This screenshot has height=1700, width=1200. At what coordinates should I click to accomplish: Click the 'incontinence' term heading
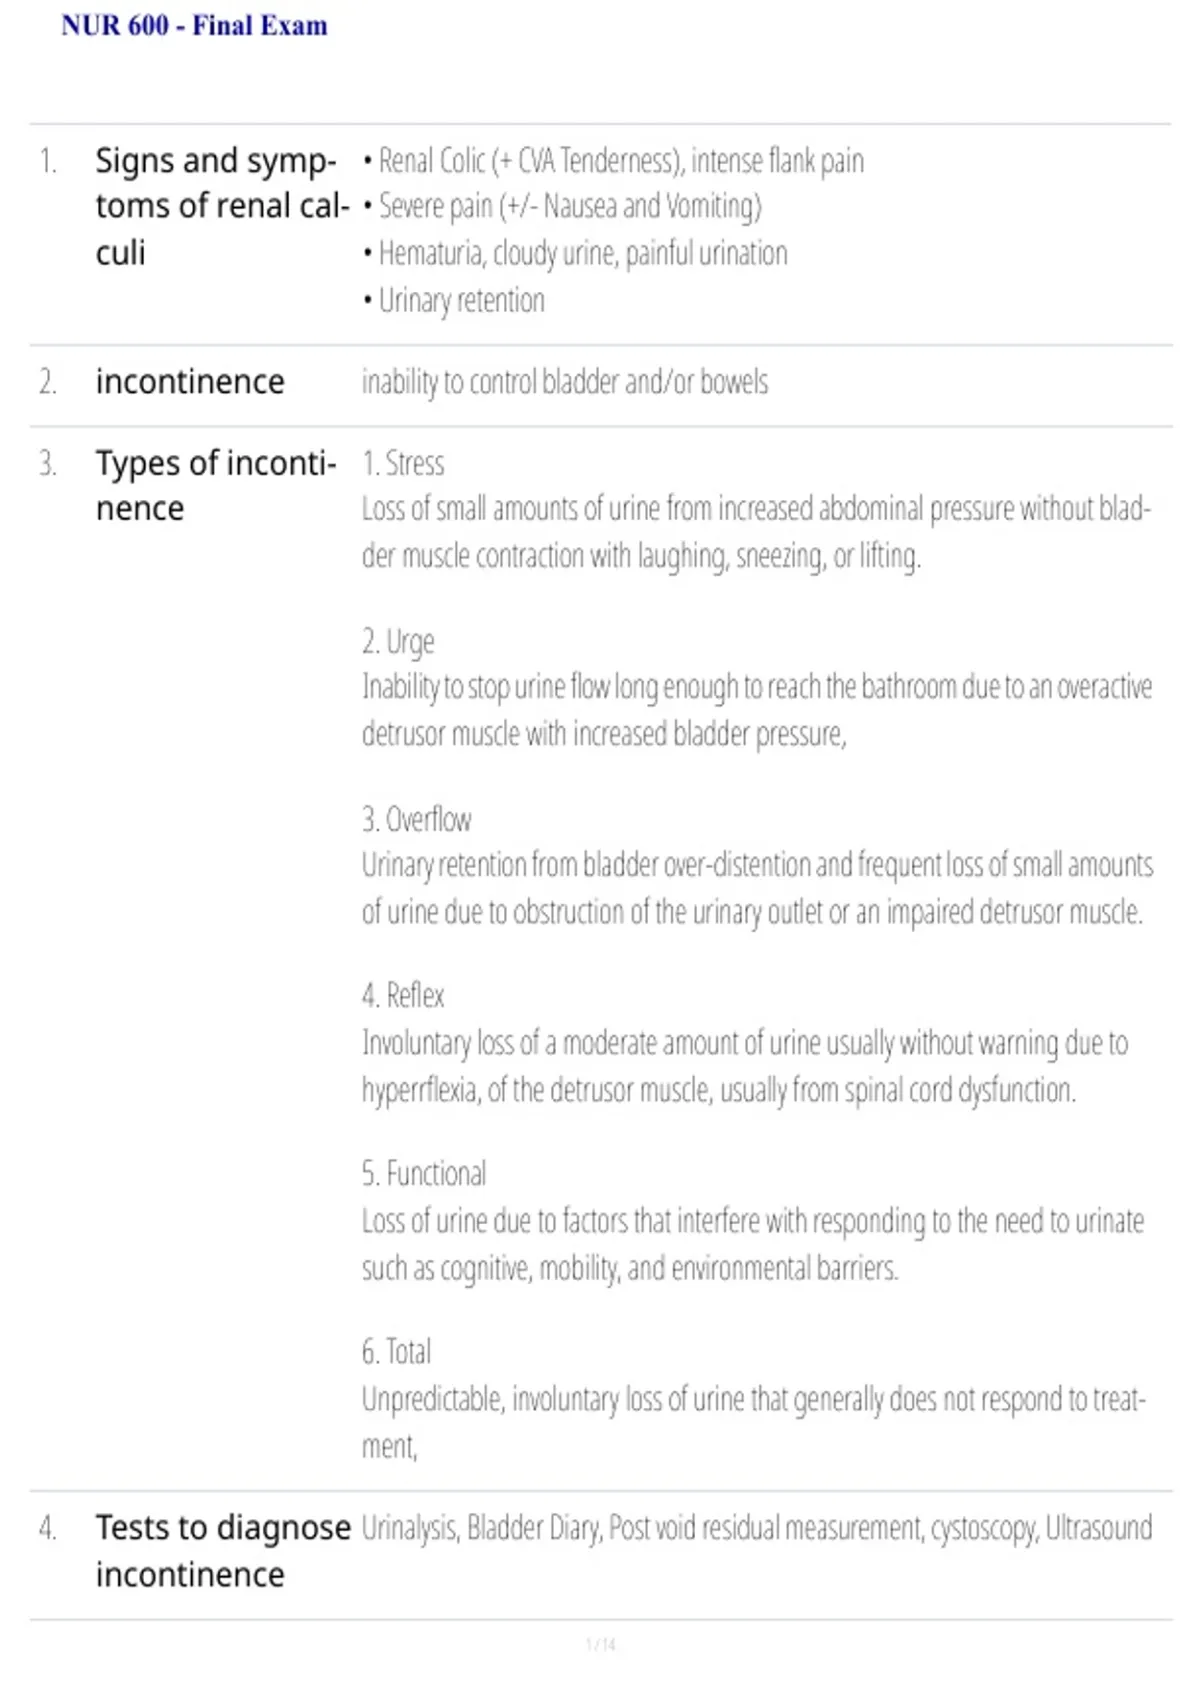coord(190,382)
